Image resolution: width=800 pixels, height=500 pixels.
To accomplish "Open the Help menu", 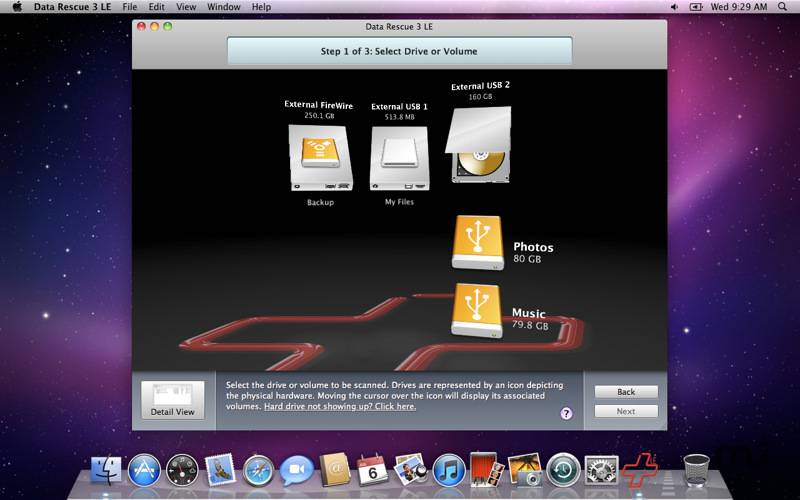I will coord(261,7).
